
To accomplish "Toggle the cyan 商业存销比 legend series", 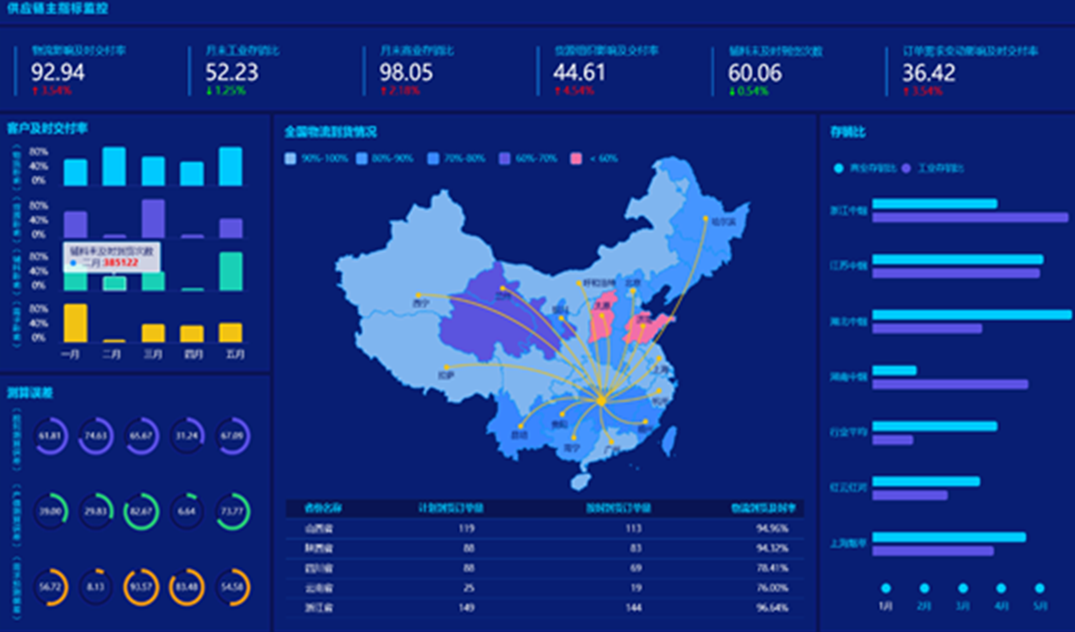I will [x=865, y=169].
